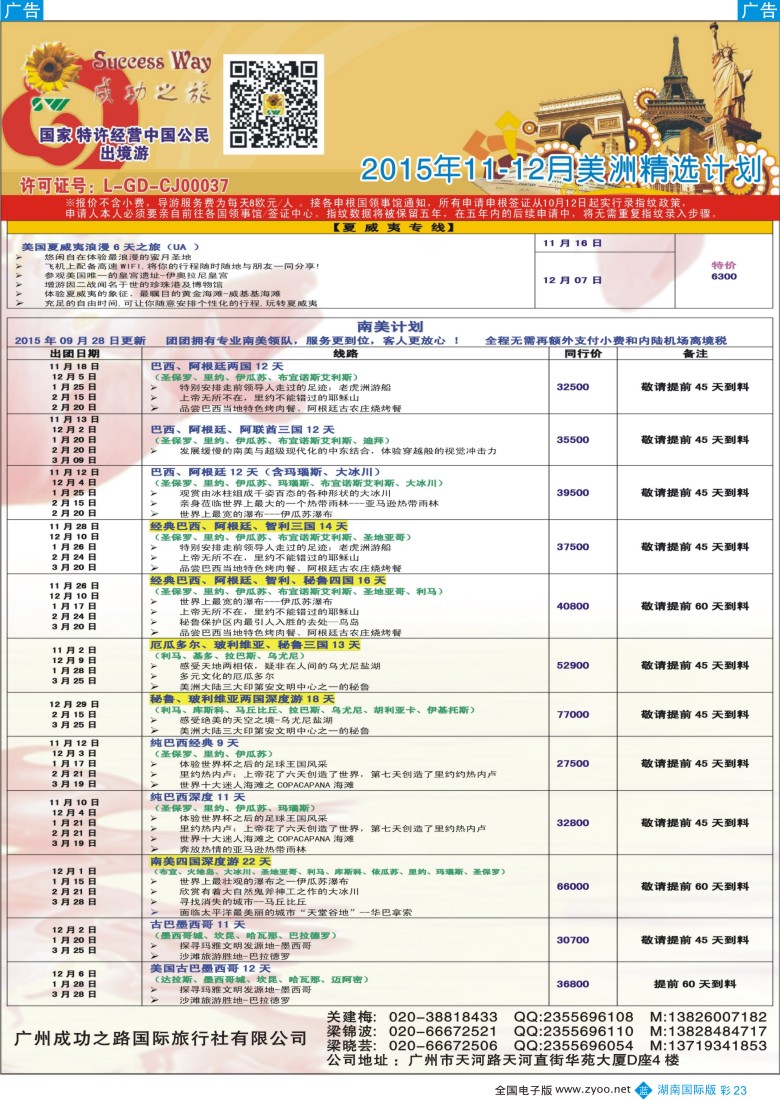Viewport: 780px width, 1100px height.
Task: Click the 湖南国际版 彩23 page label
Action: 701,1090
